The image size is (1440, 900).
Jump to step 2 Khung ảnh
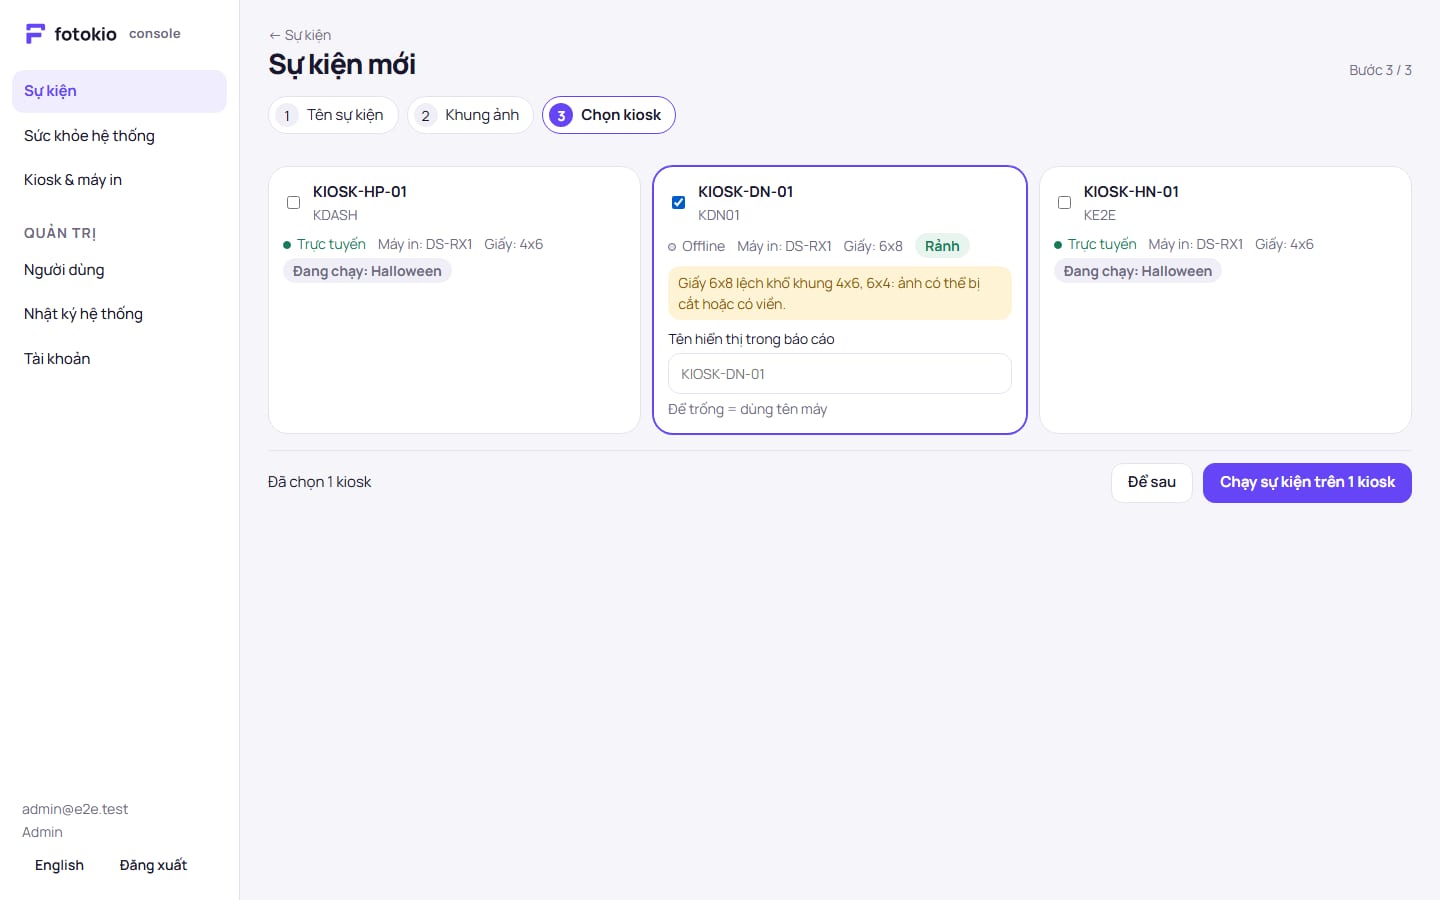tap(470, 115)
